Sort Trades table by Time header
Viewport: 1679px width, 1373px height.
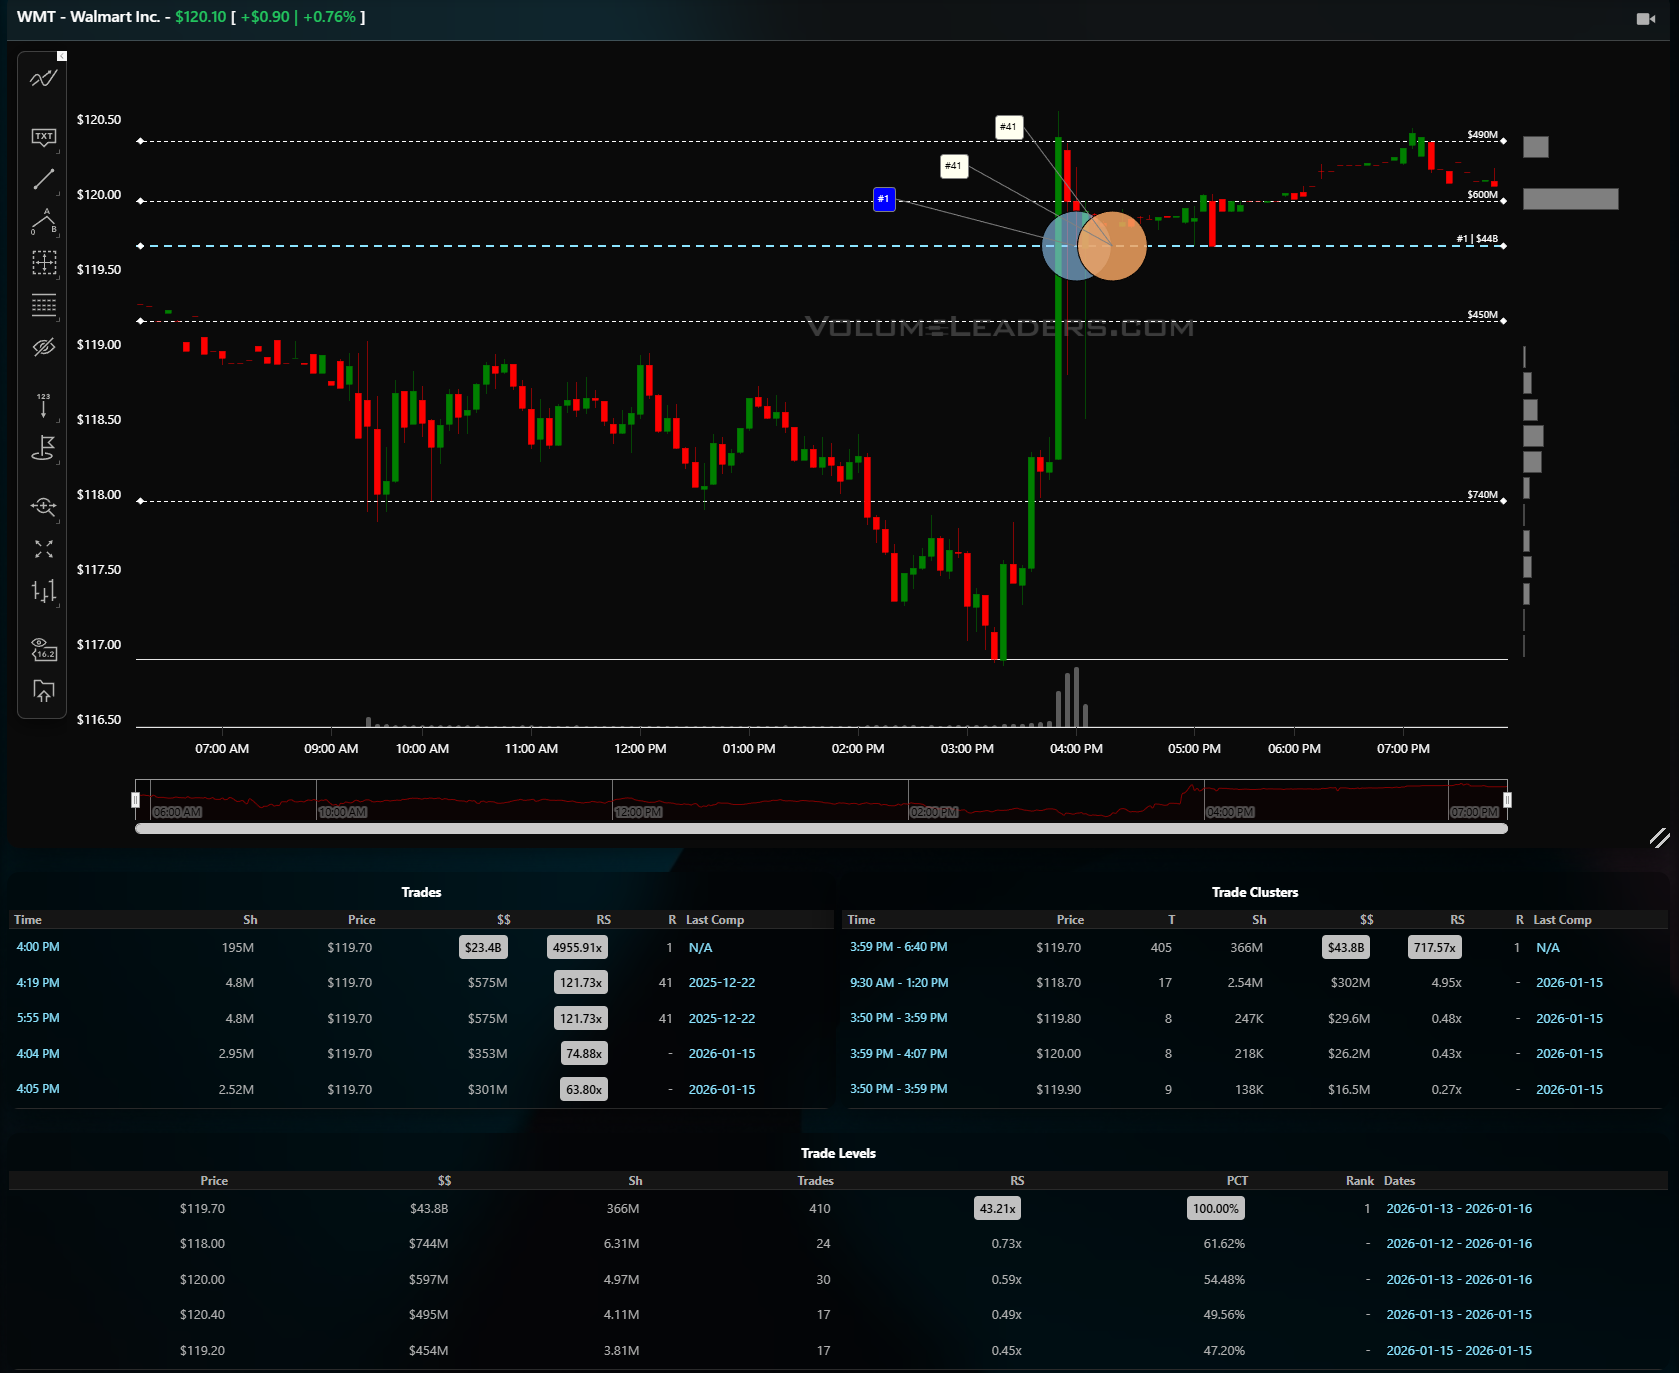click(28, 920)
